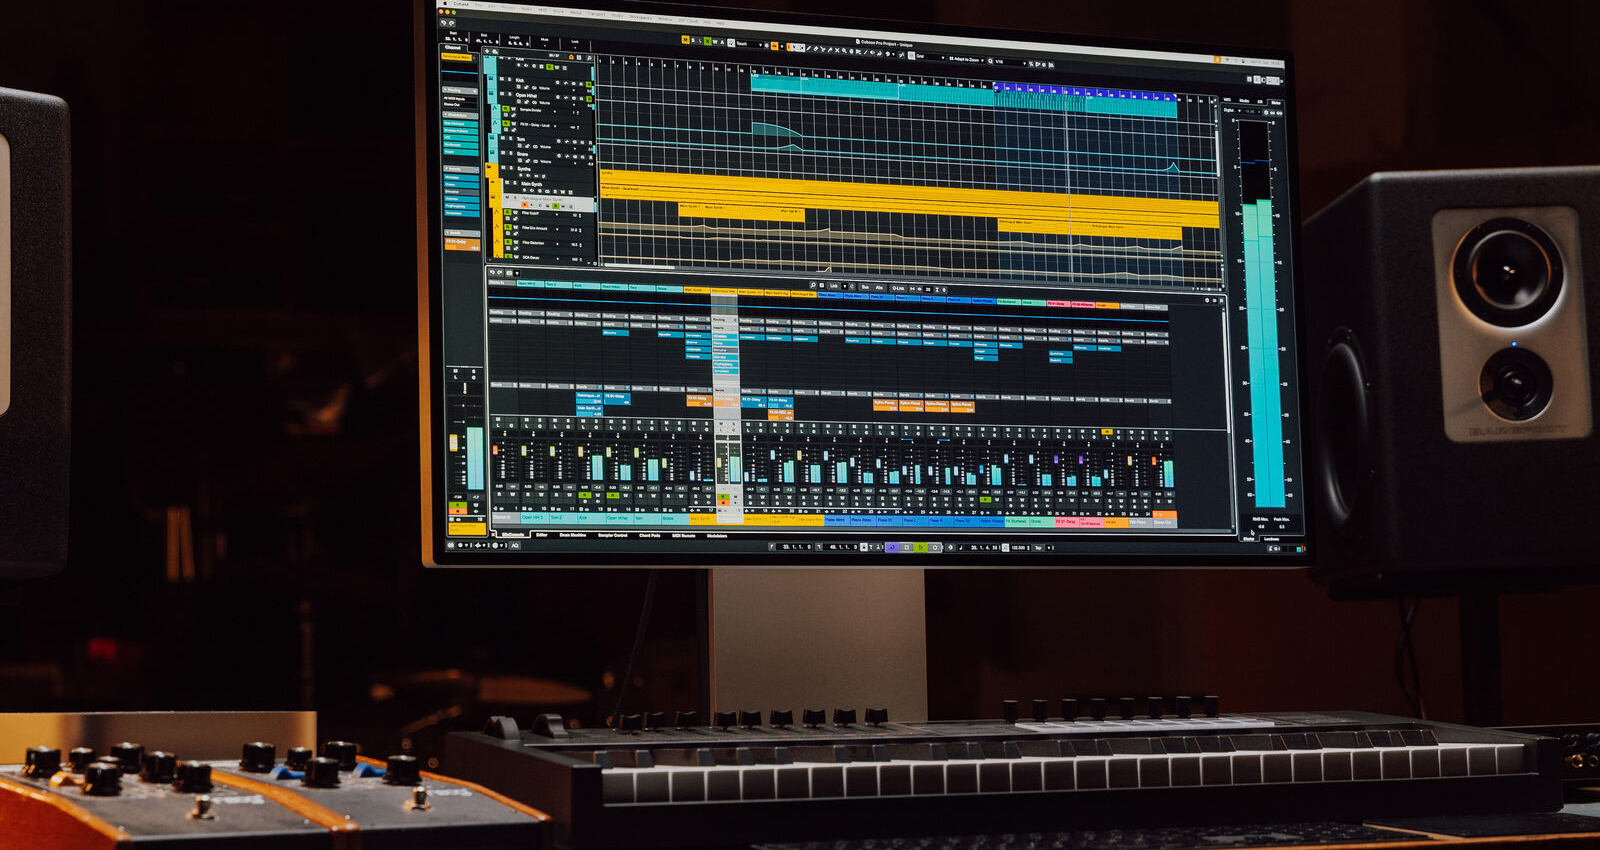The height and width of the screenshot is (850, 1600).
Task: Click Record Enable on Retrologue Main Synth track
Action: point(524,205)
